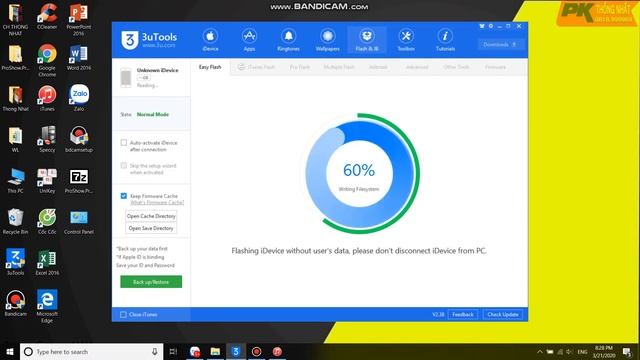Click the taskbar search box
This screenshot has width=640, height=360.
[91, 351]
